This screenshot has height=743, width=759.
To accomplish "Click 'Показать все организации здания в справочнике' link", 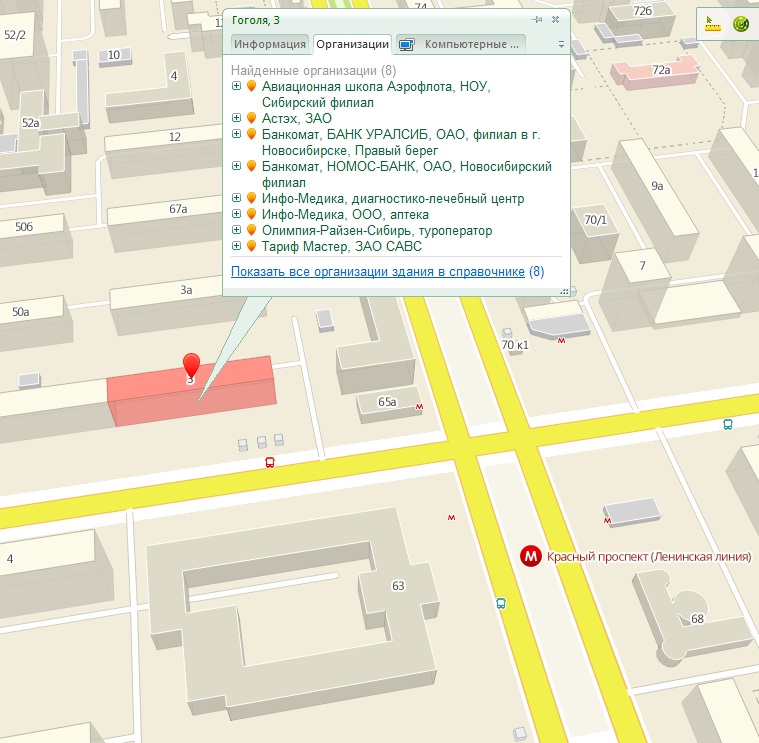I will (377, 271).
